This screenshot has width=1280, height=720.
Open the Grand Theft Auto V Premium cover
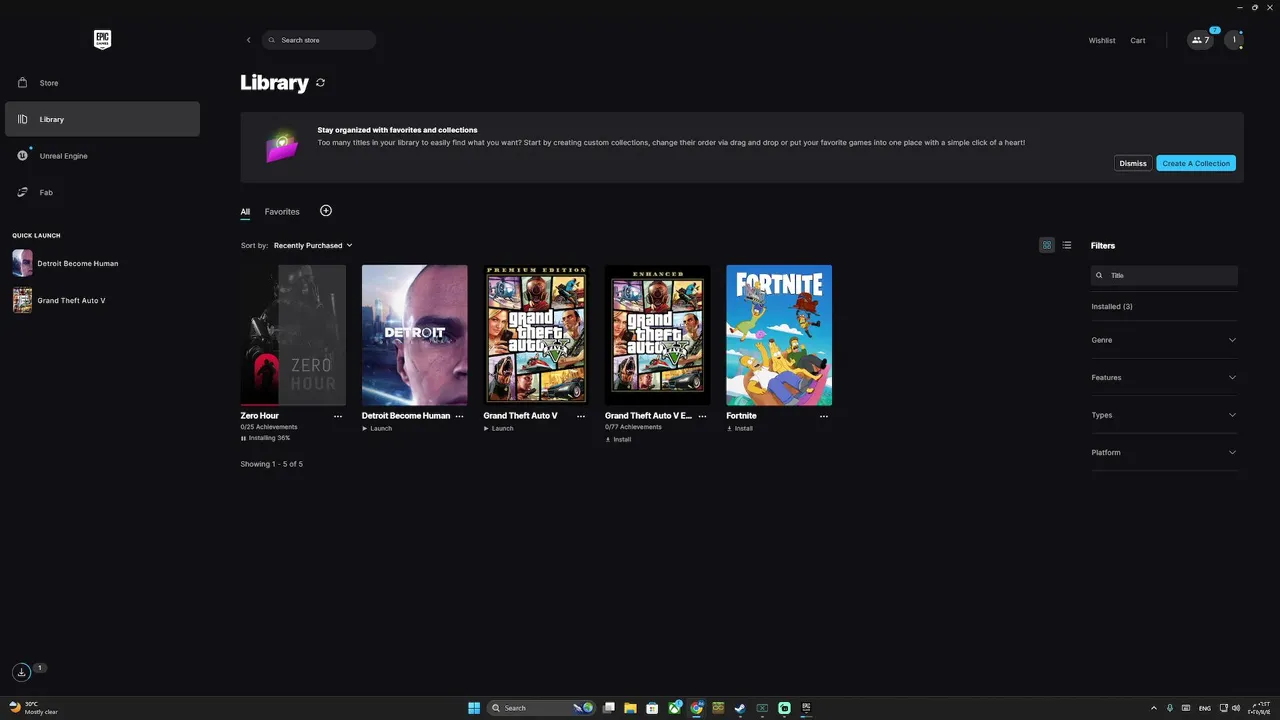(x=536, y=335)
